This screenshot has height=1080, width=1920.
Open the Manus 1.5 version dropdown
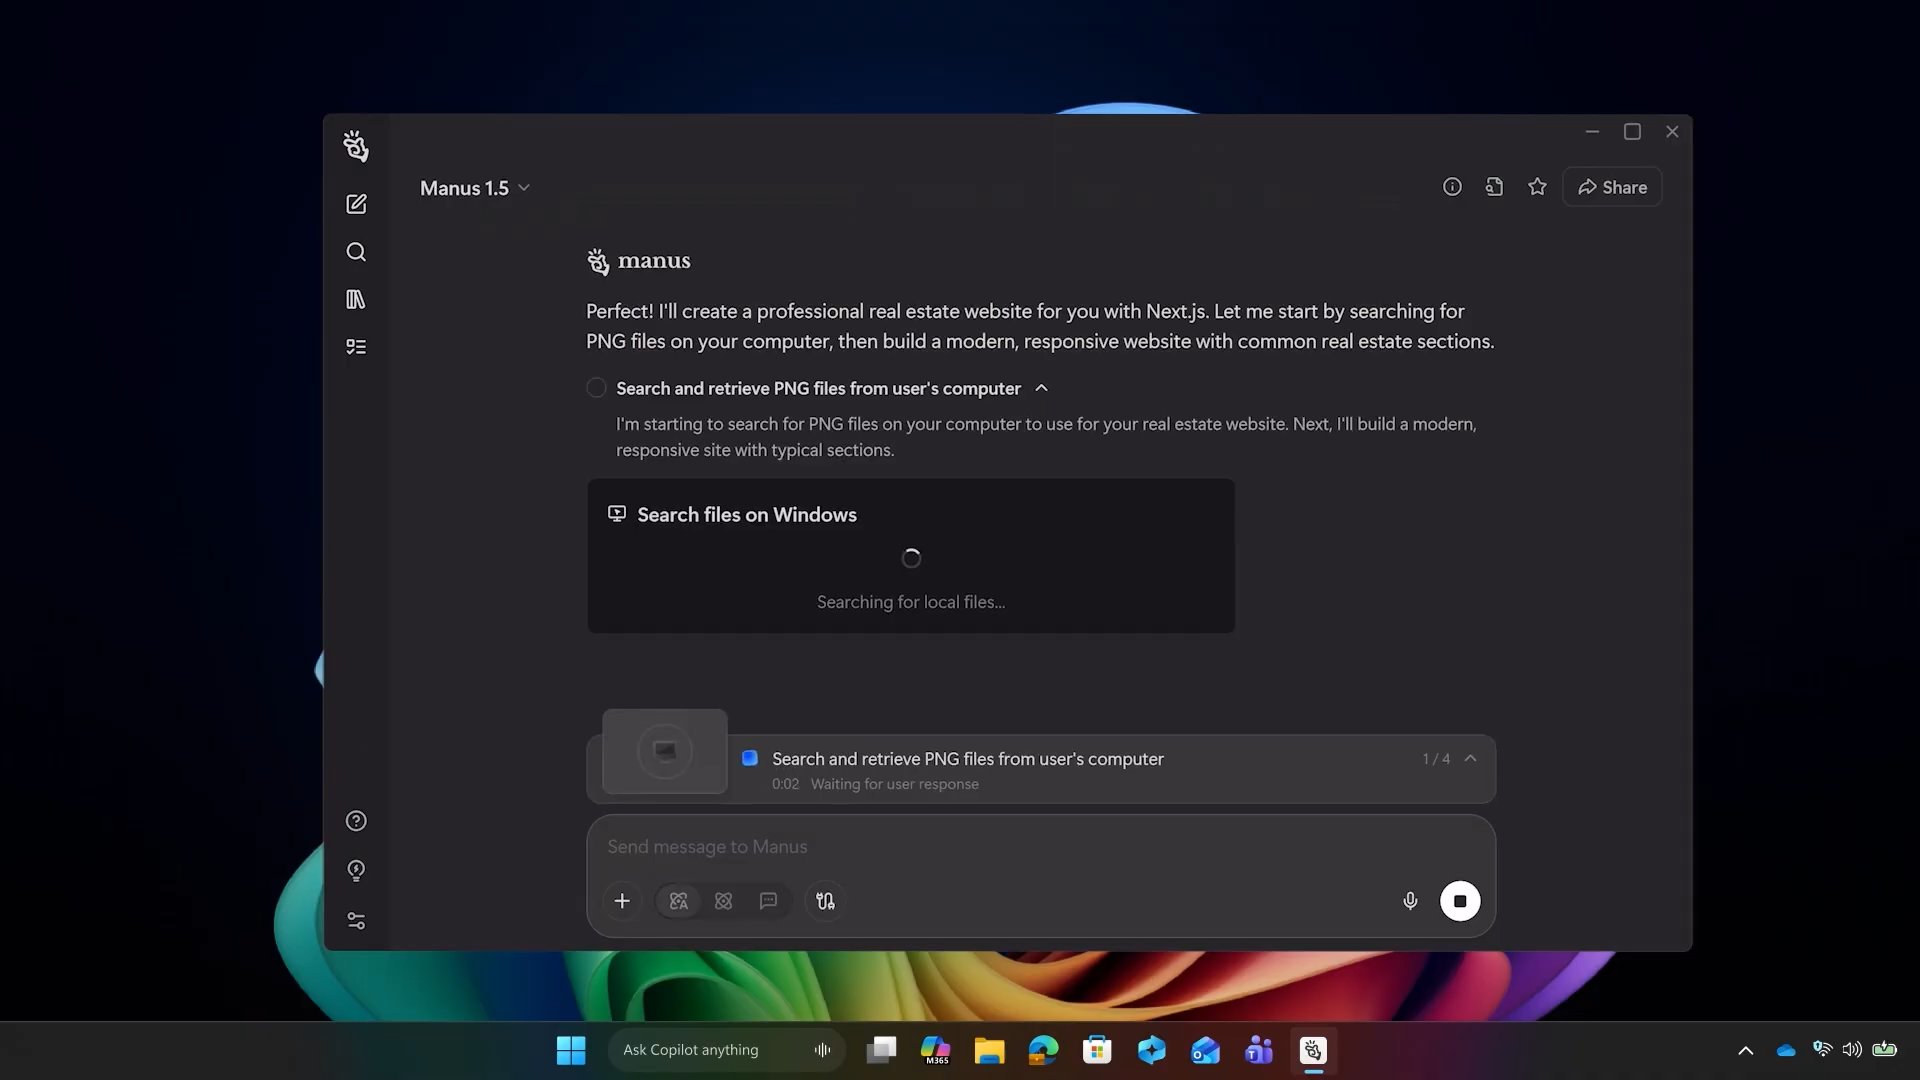pos(475,187)
